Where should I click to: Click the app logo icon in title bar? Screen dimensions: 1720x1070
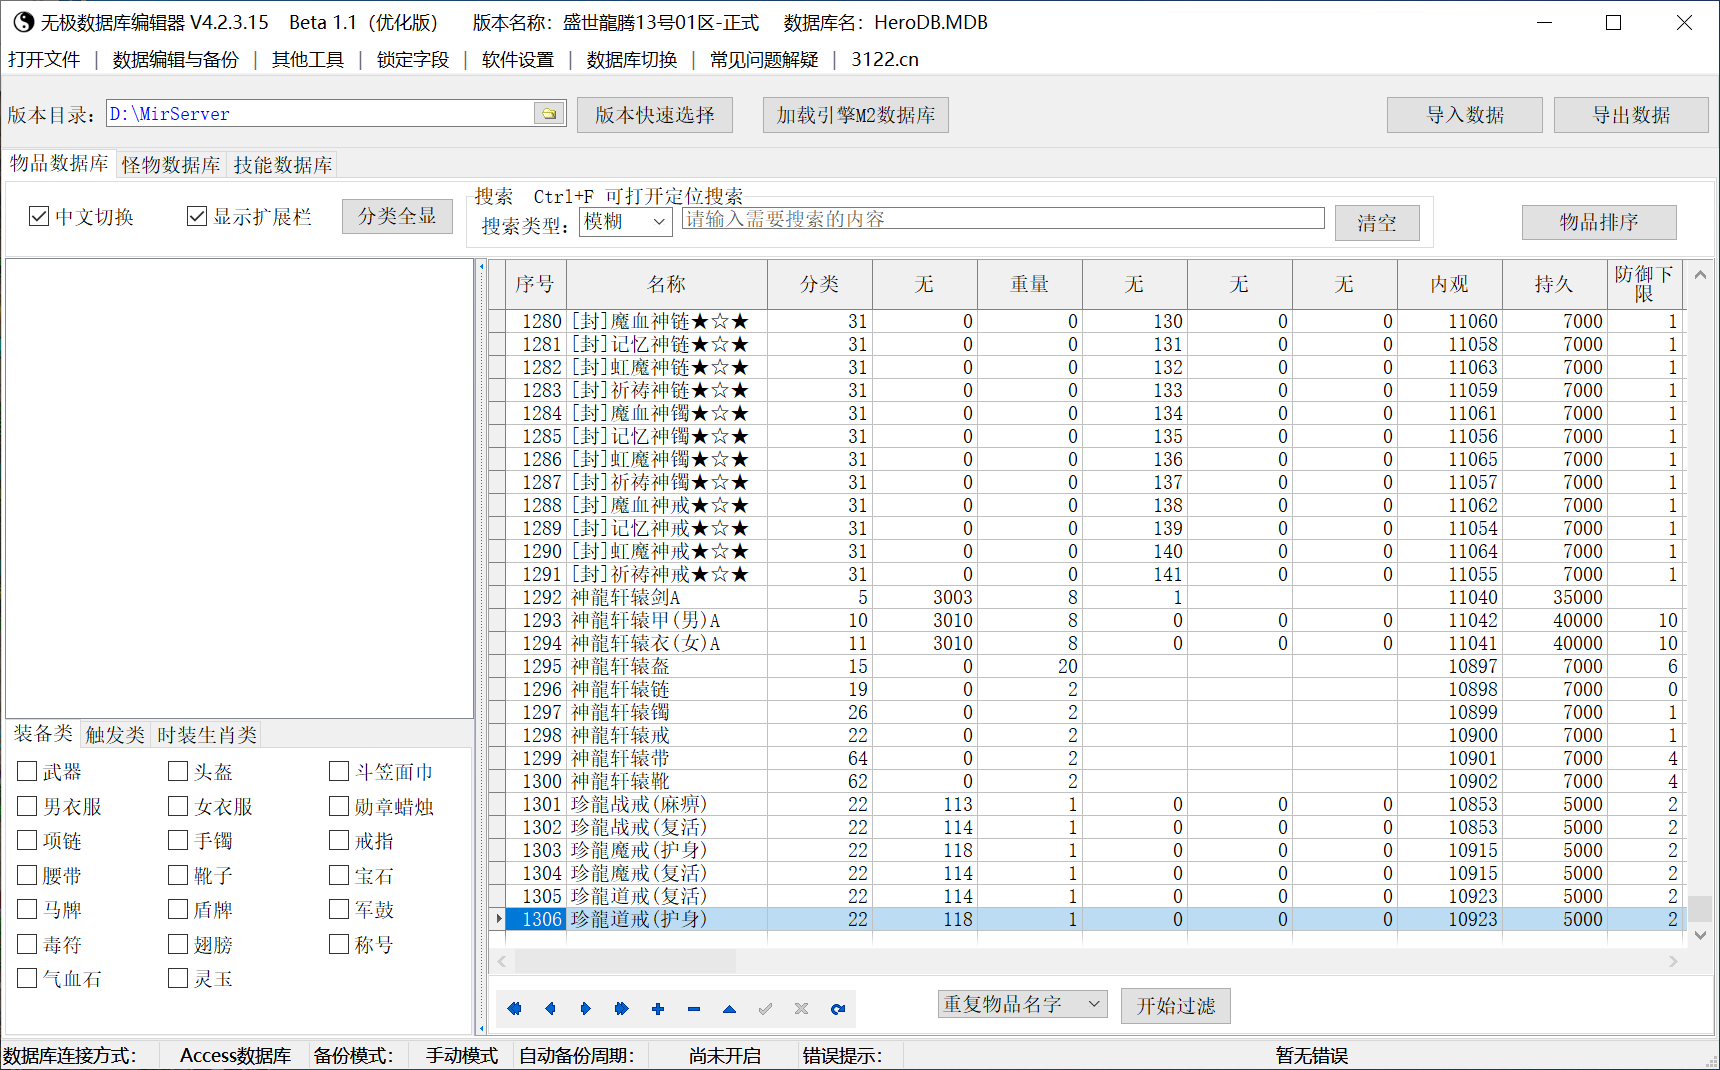[x=22, y=22]
